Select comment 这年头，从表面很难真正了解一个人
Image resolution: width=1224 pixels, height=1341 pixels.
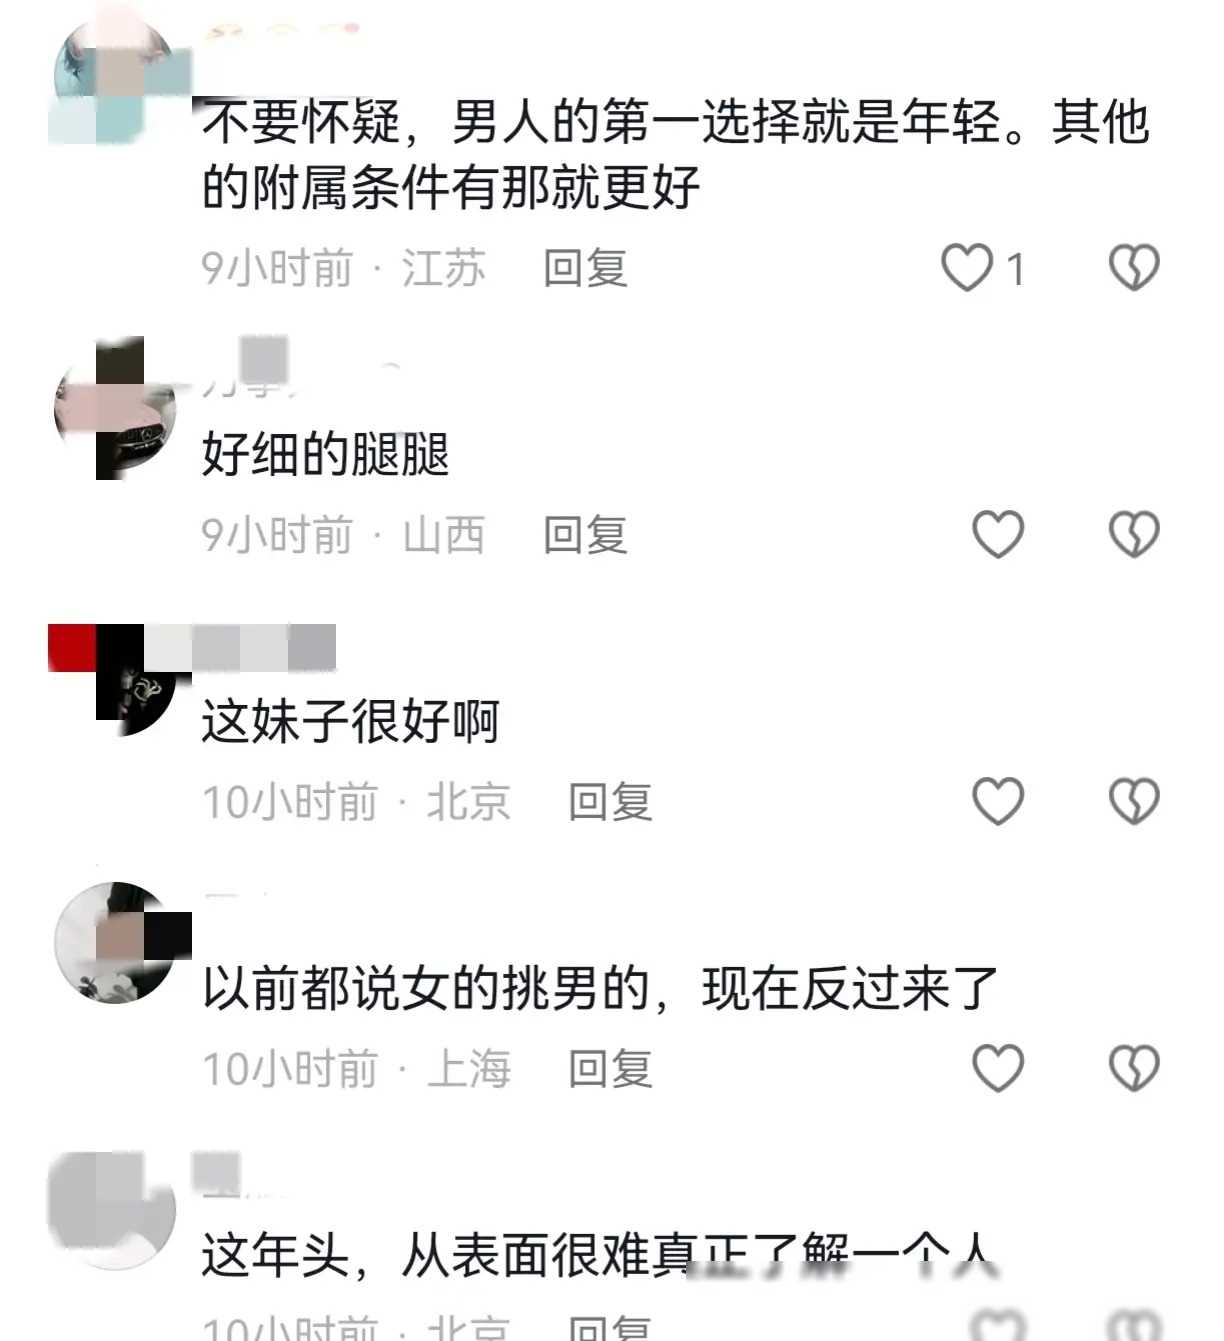(598, 1255)
